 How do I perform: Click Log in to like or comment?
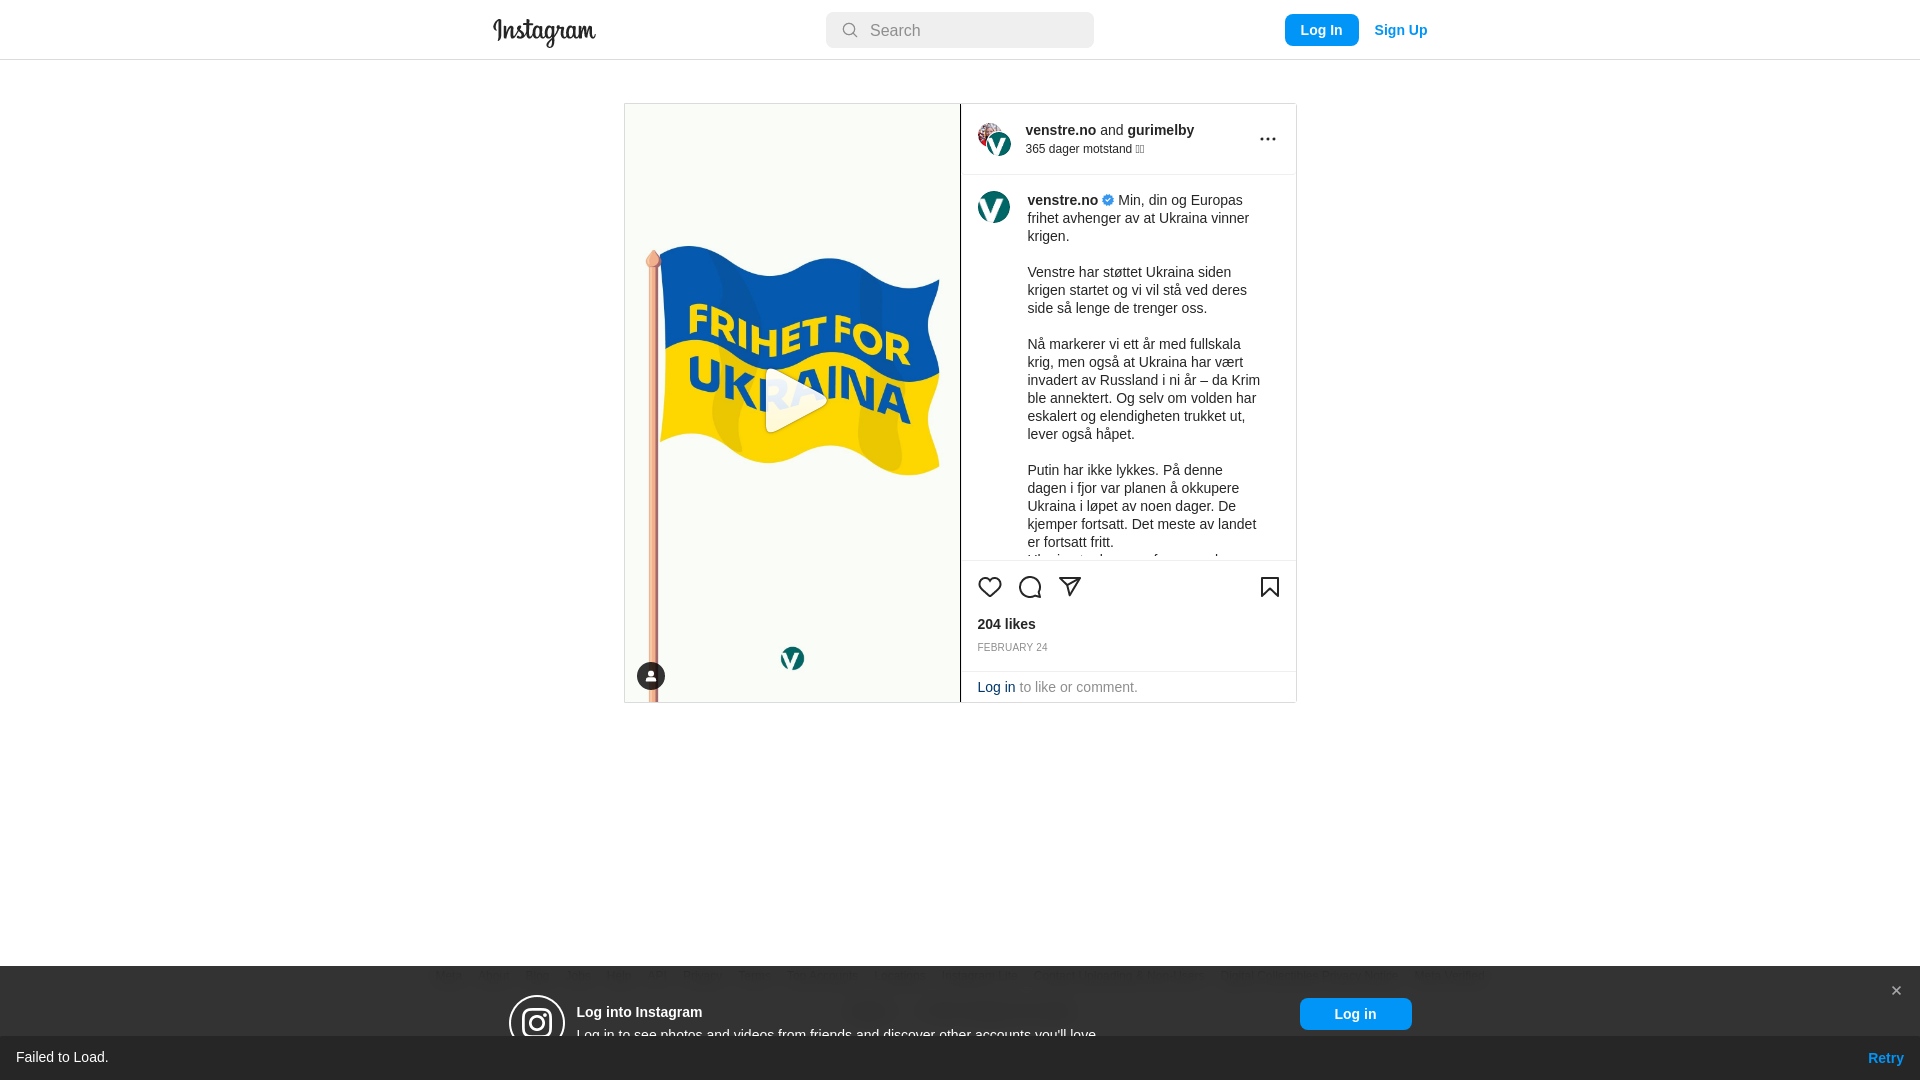click(996, 687)
